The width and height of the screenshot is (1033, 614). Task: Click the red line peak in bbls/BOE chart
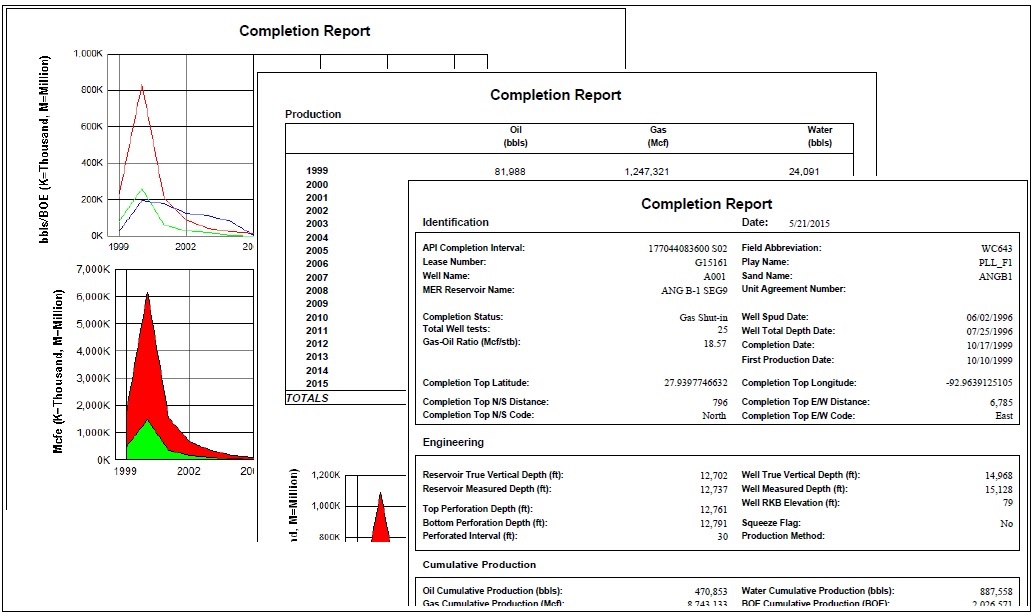pyautogui.click(x=142, y=86)
